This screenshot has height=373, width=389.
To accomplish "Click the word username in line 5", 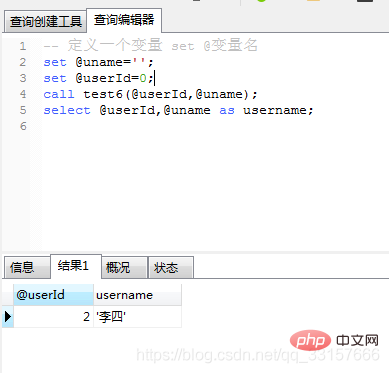I will coord(275,110).
